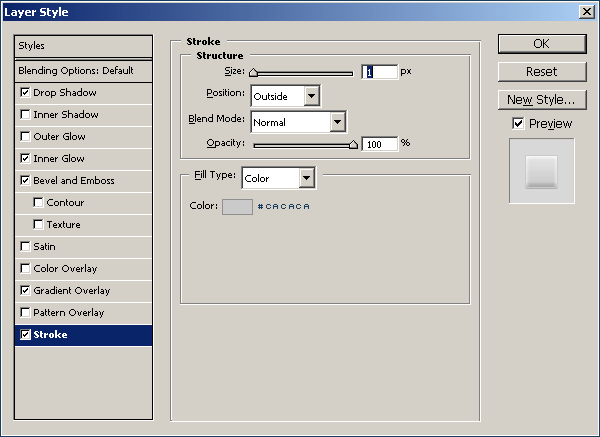Close the Layer Style dialog
This screenshot has height=437, width=600.
pyautogui.click(x=587, y=11)
